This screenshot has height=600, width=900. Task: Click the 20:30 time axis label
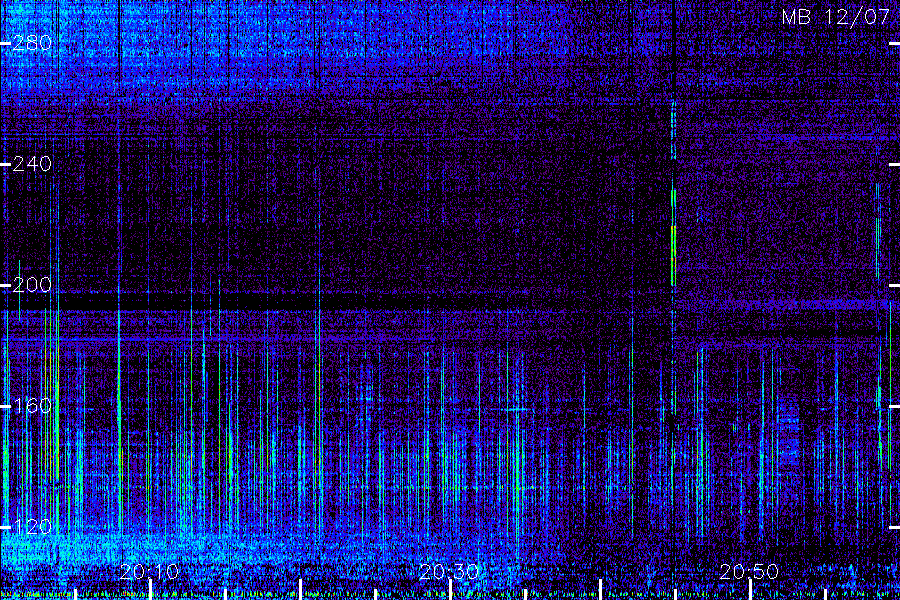click(x=449, y=572)
